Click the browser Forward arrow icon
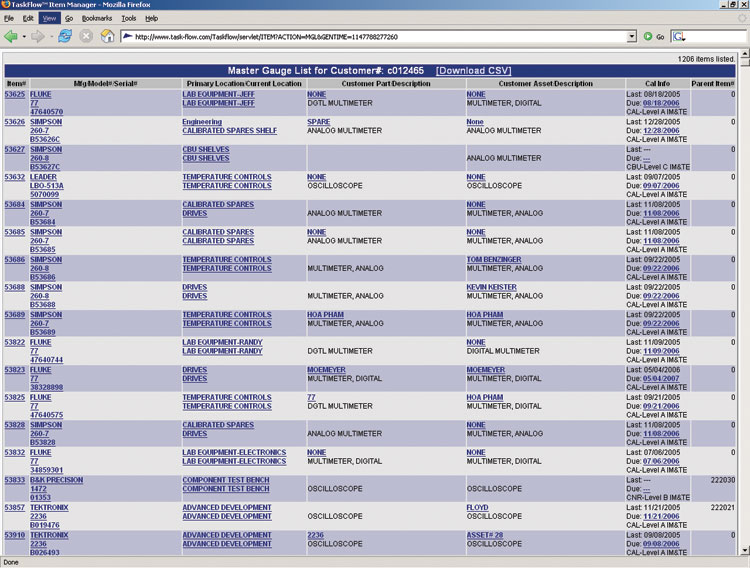Screen dimensions: 750x568 coord(37,36)
